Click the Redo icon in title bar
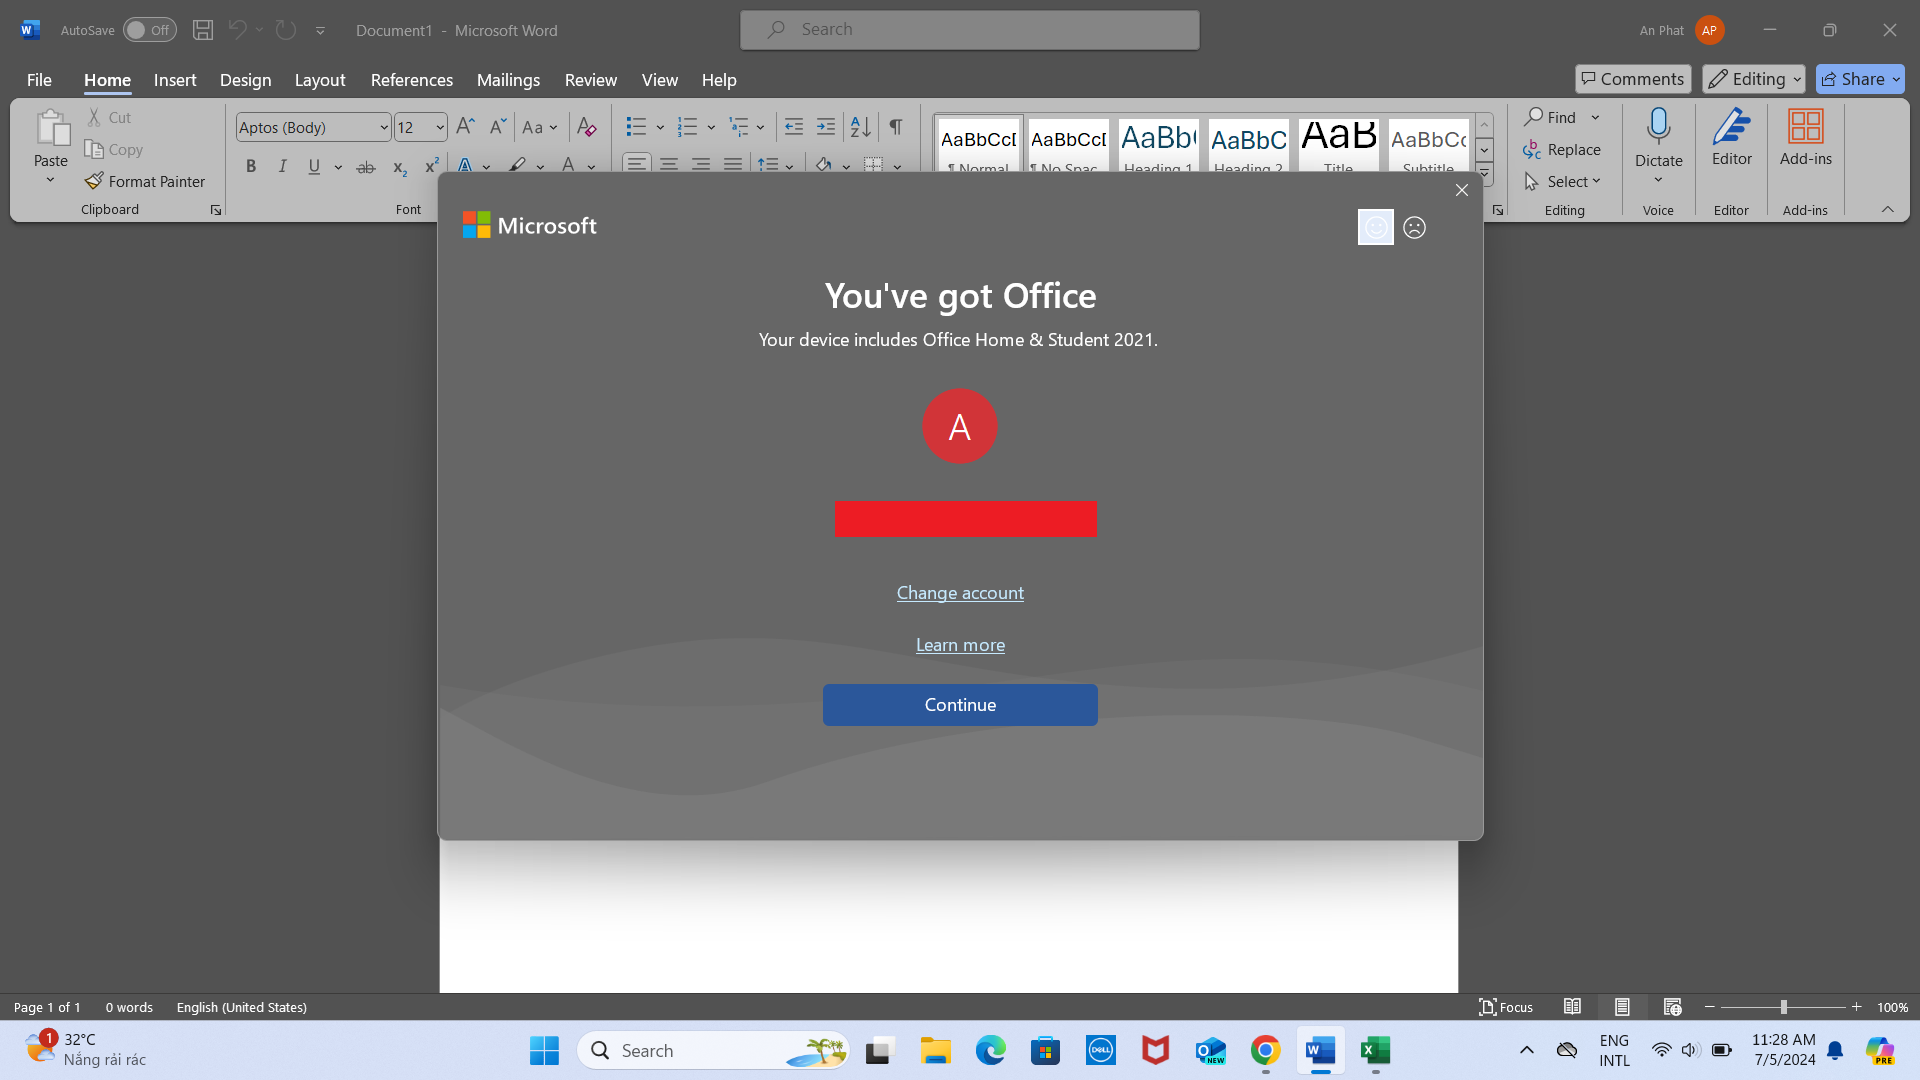Screen dimensions: 1920x1080 pyautogui.click(x=286, y=30)
